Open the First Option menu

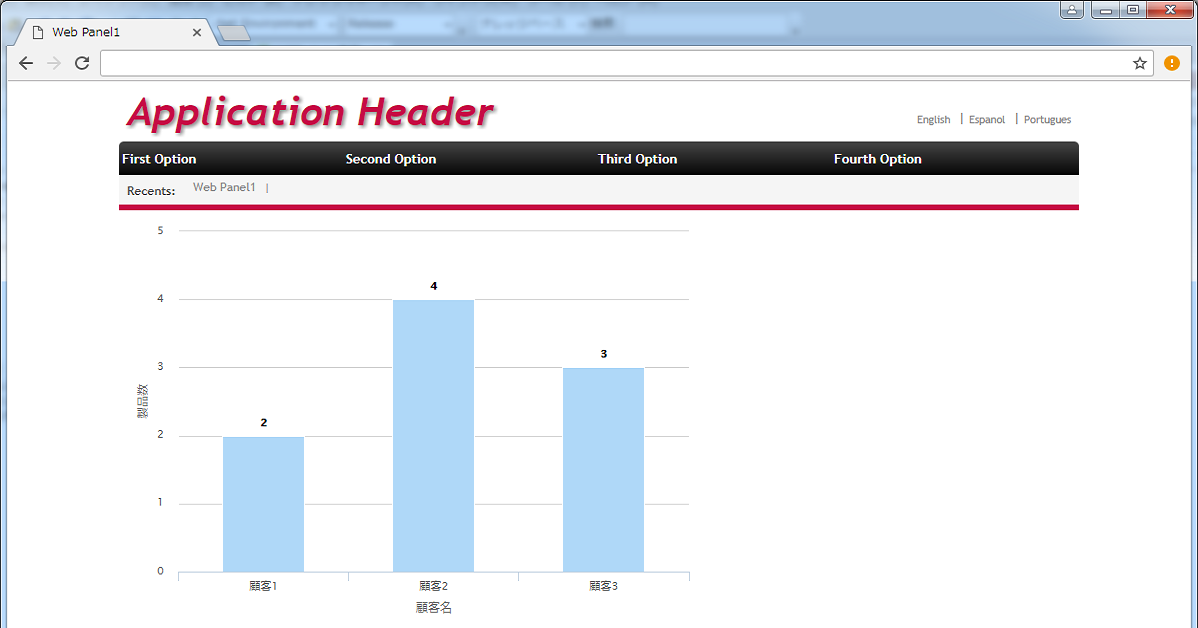[159, 159]
